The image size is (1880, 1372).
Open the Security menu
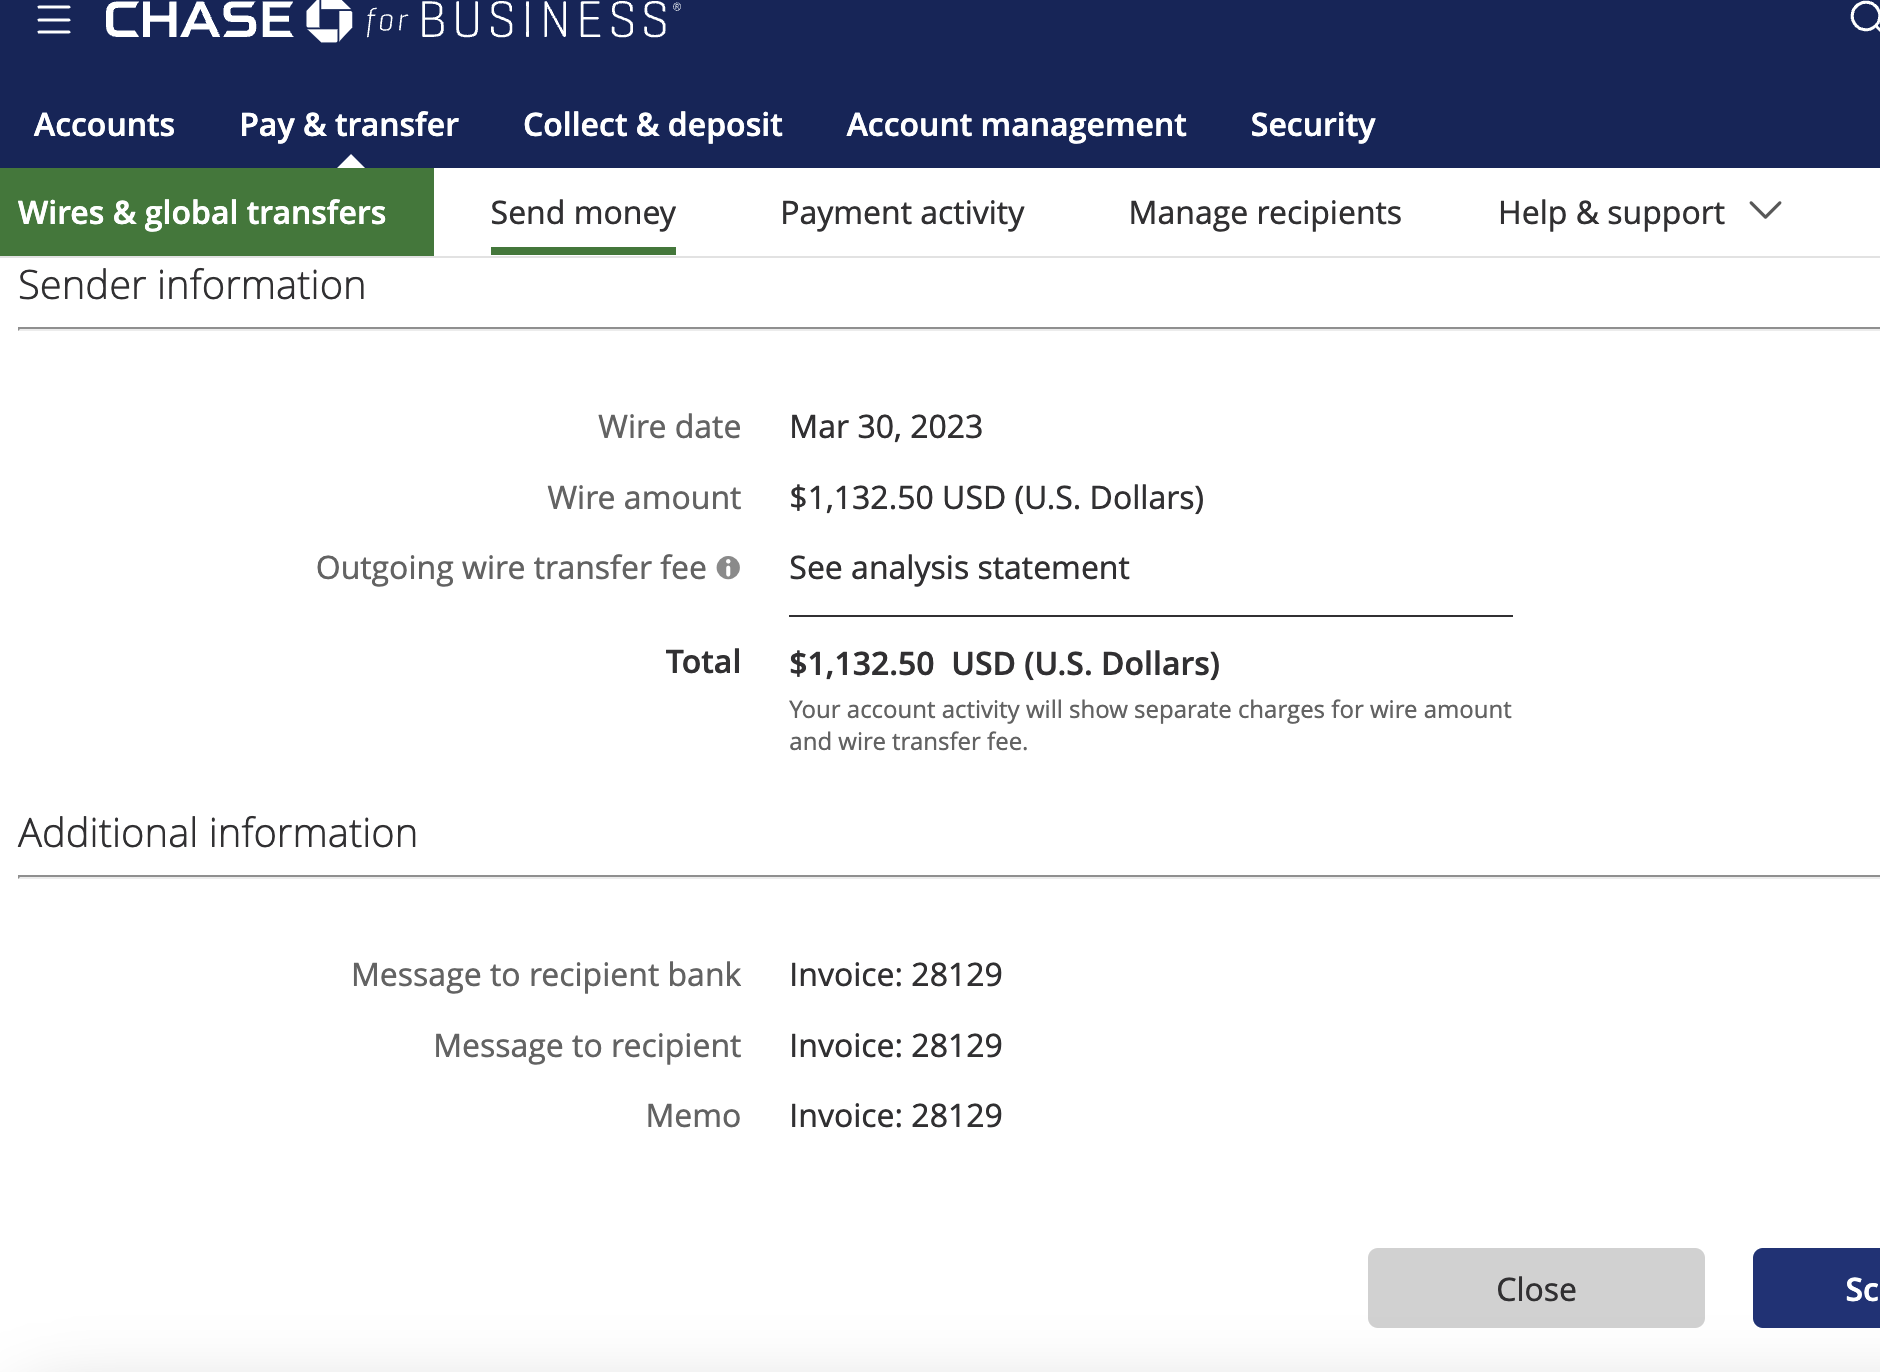pos(1312,125)
